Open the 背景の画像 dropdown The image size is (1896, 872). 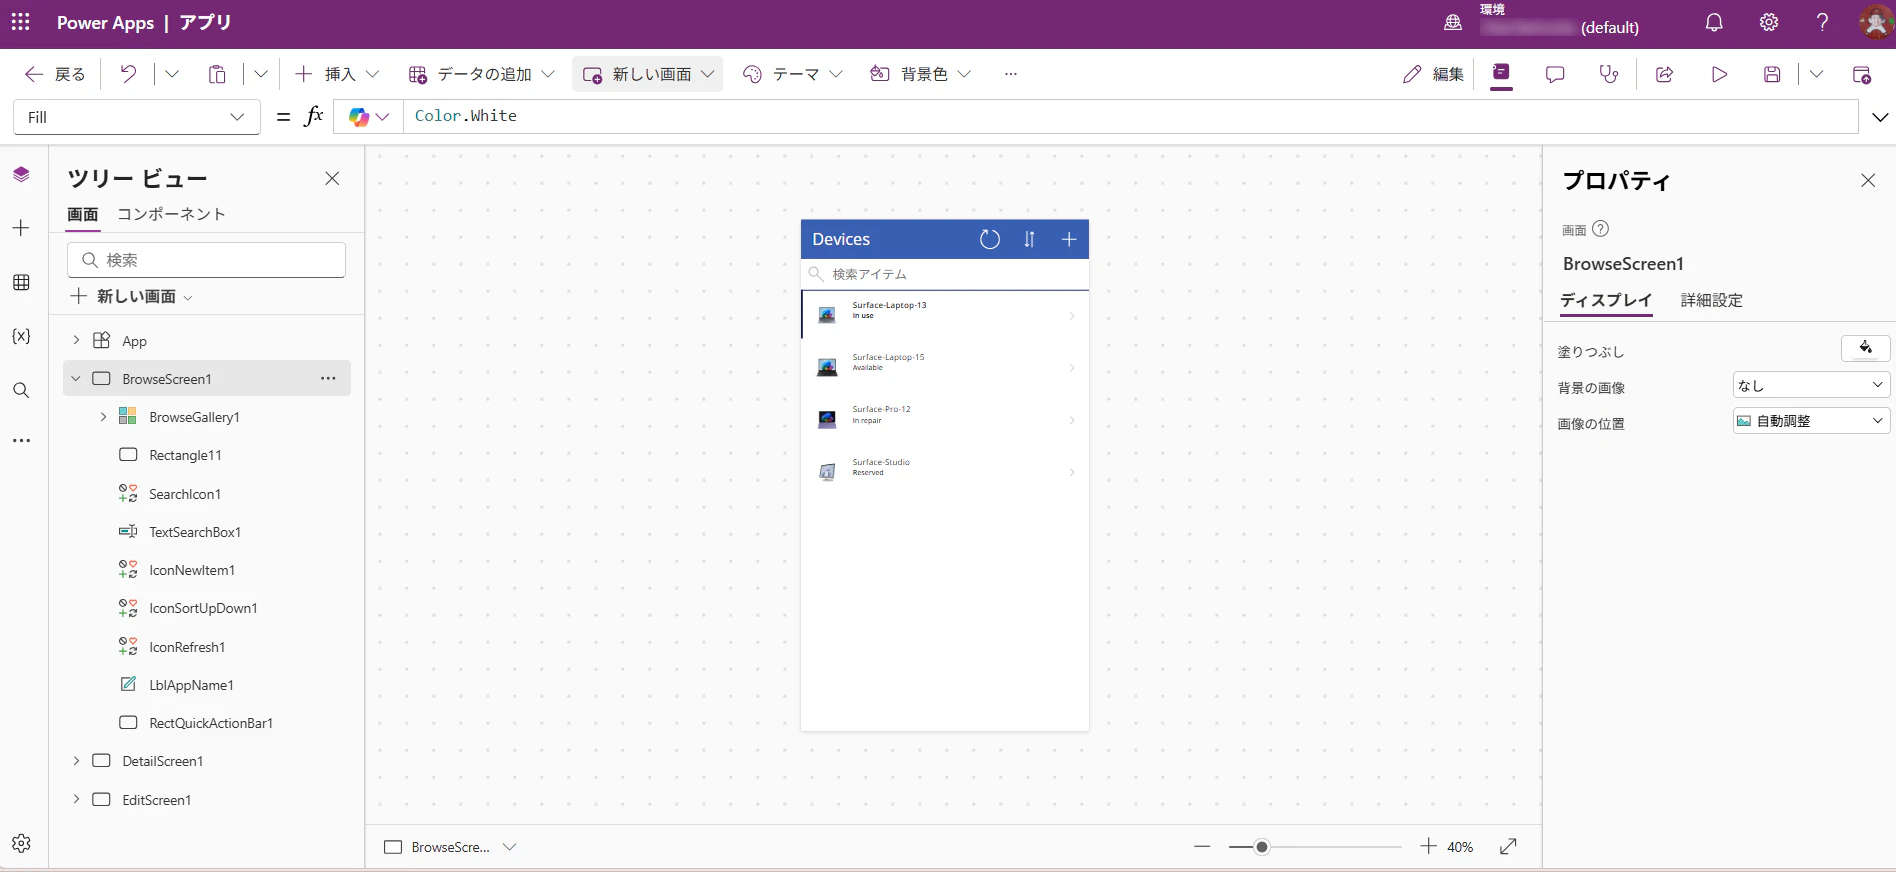point(1811,385)
